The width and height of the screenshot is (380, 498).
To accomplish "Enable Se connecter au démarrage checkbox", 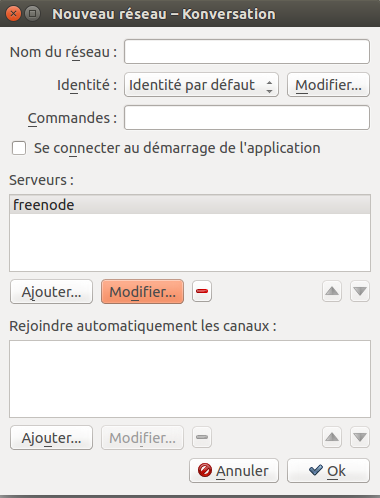I will pos(19,148).
